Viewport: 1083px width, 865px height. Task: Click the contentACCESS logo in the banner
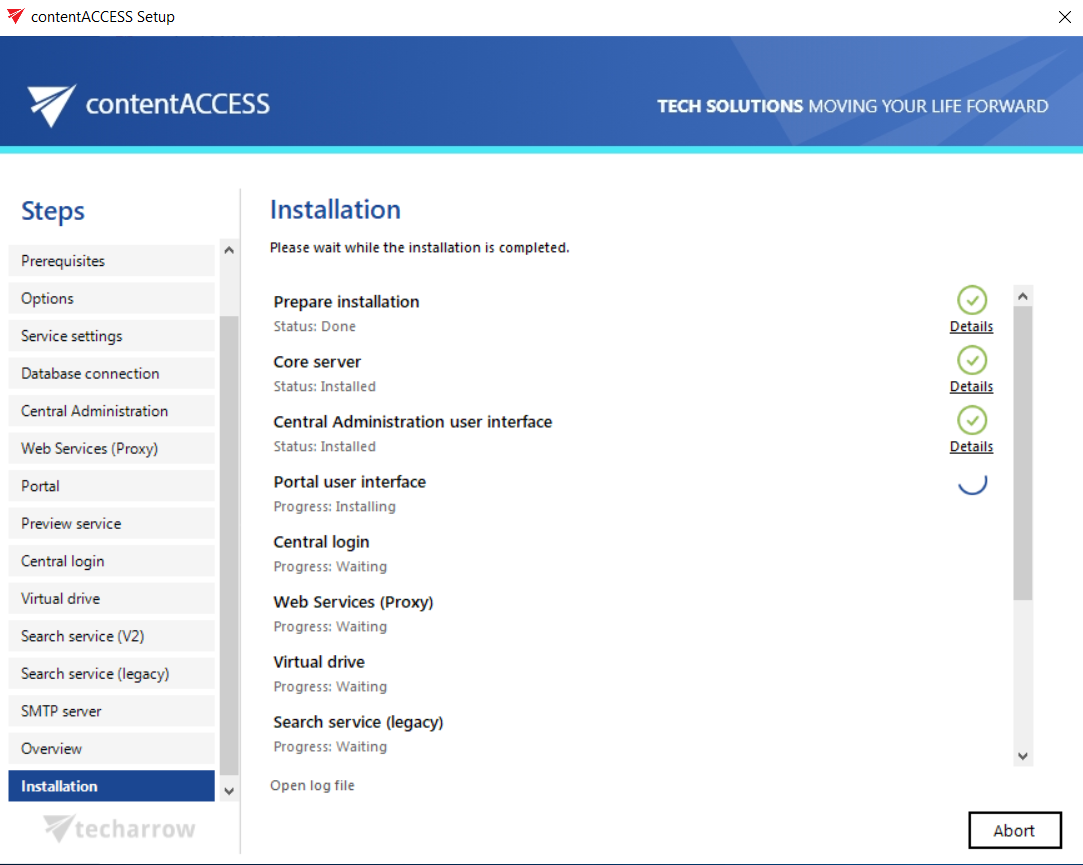point(149,104)
